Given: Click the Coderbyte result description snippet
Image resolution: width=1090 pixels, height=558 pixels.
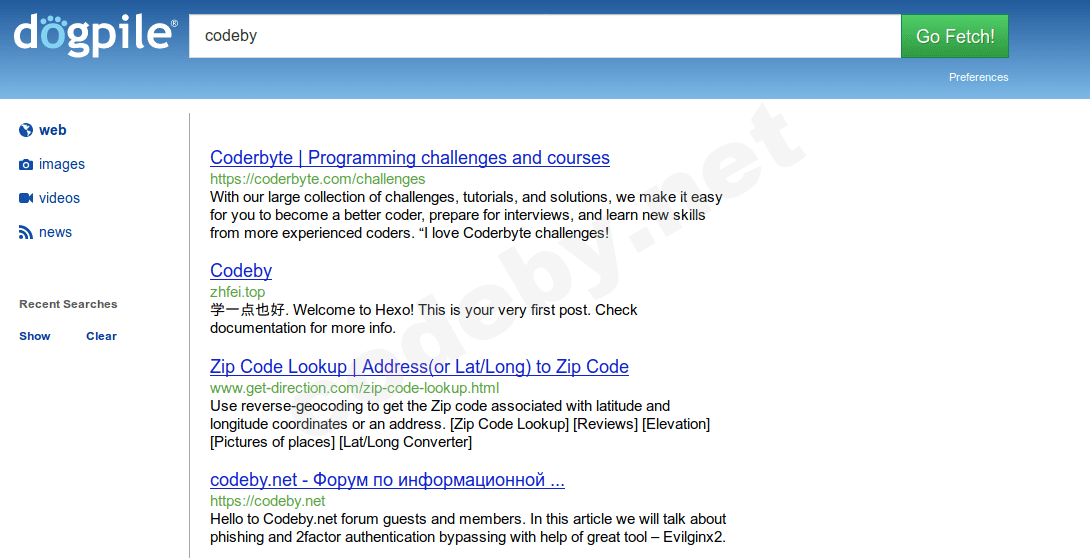Looking at the screenshot, I should tap(466, 215).
